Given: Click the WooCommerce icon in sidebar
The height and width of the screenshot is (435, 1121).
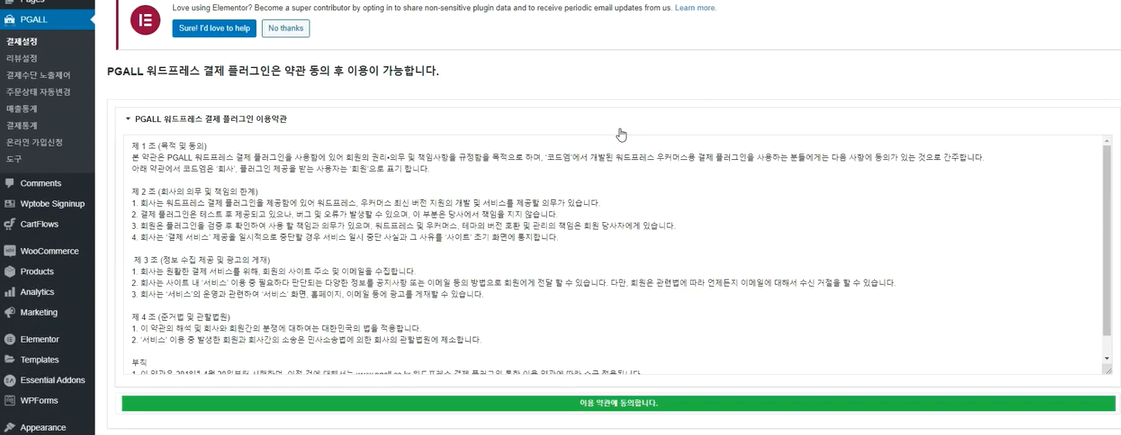Looking at the screenshot, I should pos(9,251).
